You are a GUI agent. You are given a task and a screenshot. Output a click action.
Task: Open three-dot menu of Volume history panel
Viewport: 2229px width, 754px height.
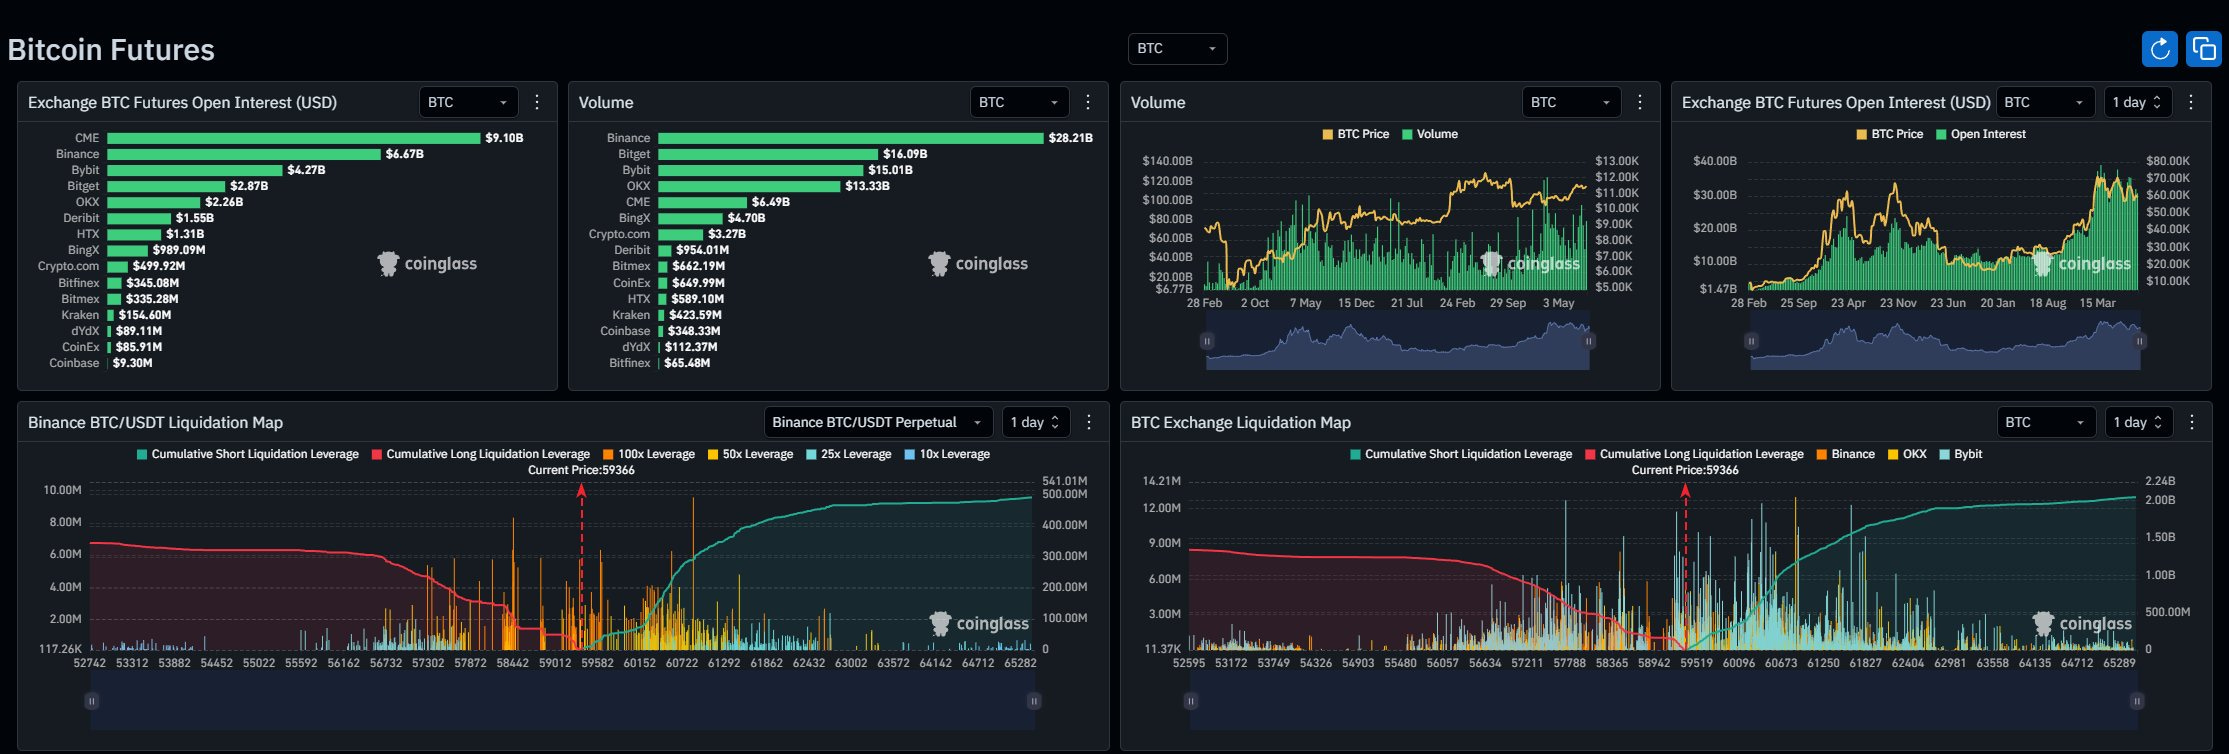tap(1640, 102)
